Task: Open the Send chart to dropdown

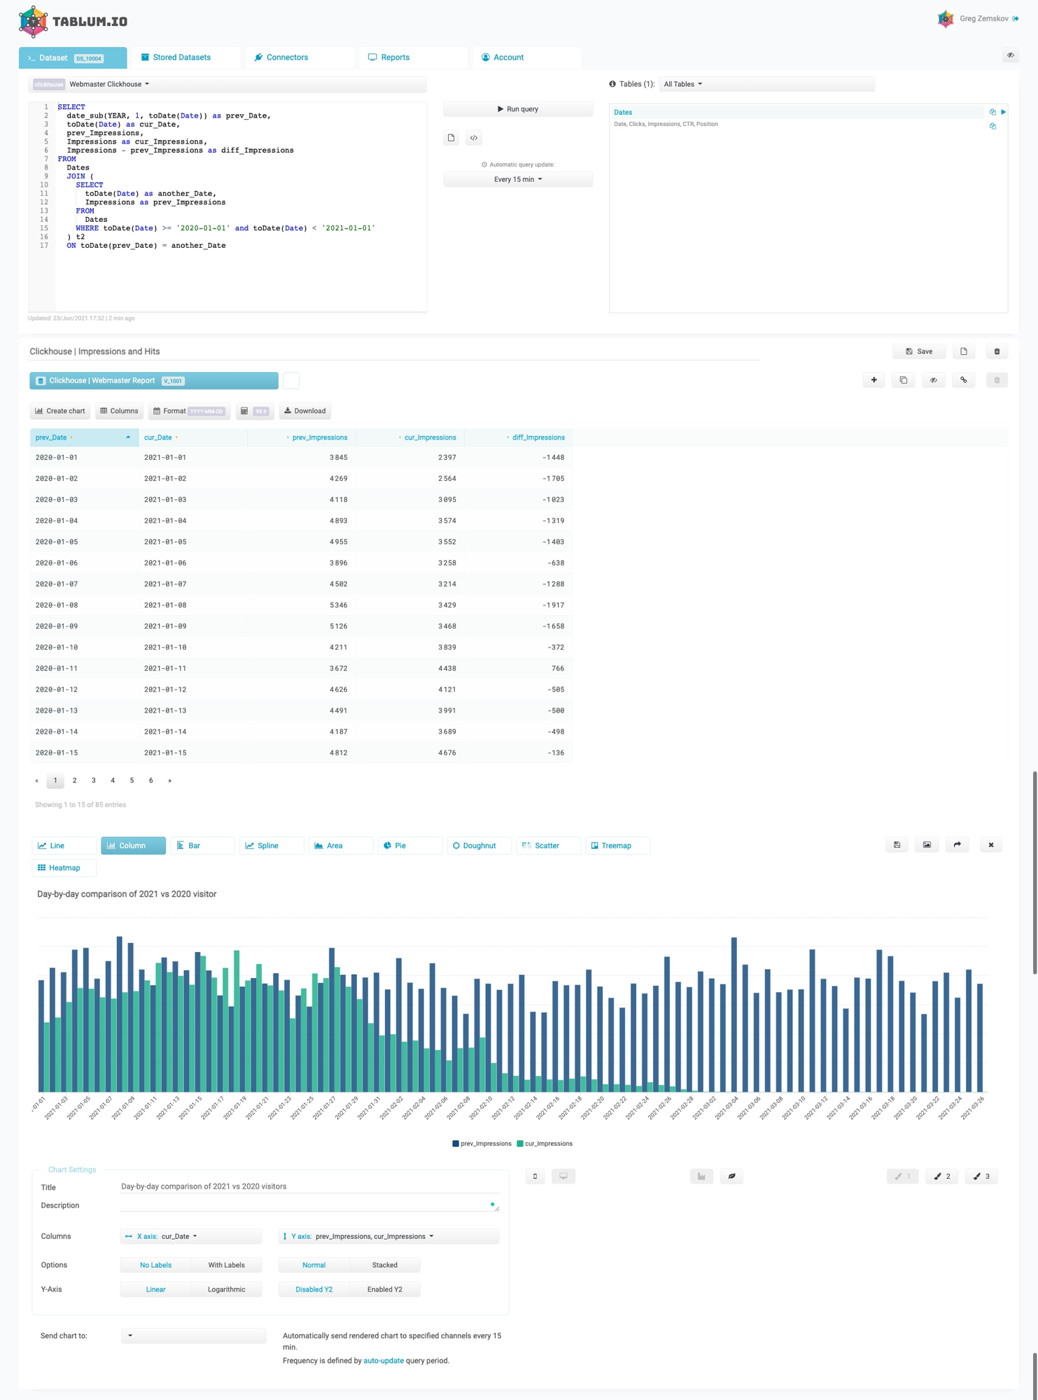Action: (x=193, y=1335)
